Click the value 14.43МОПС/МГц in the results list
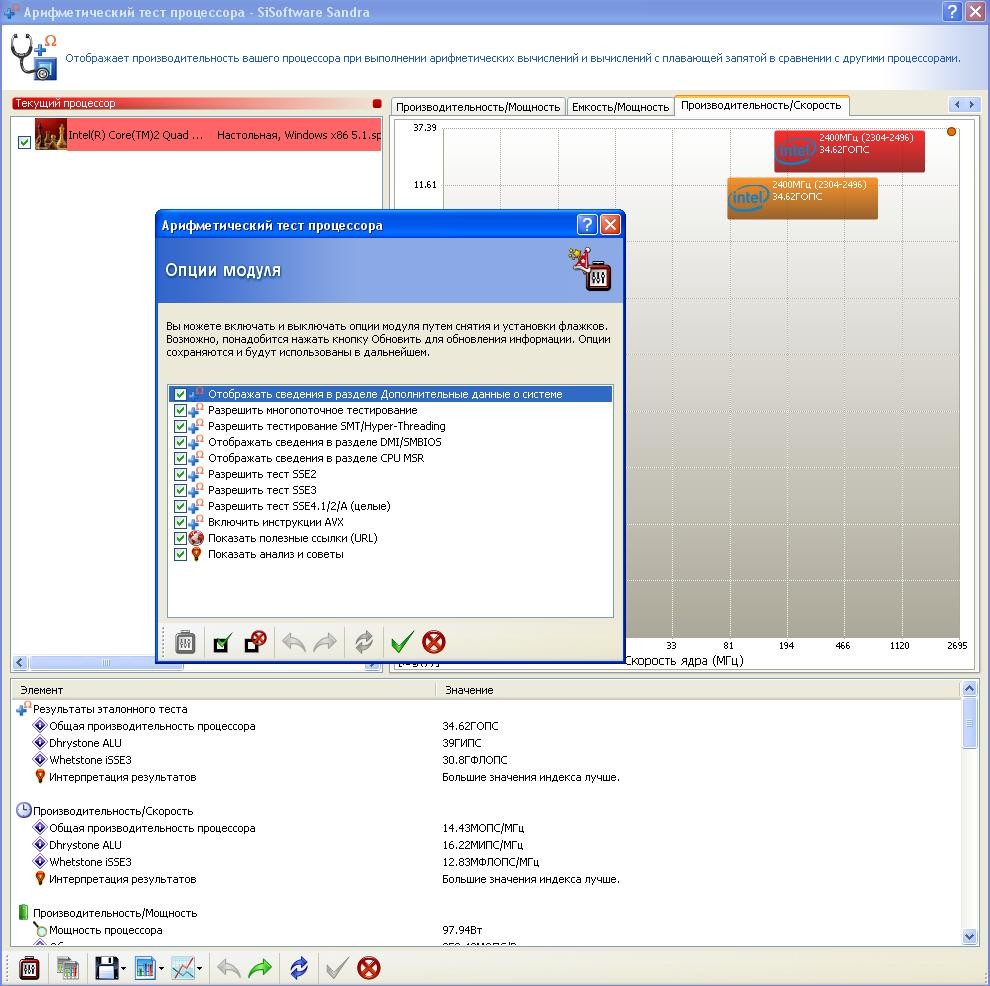 tap(483, 828)
